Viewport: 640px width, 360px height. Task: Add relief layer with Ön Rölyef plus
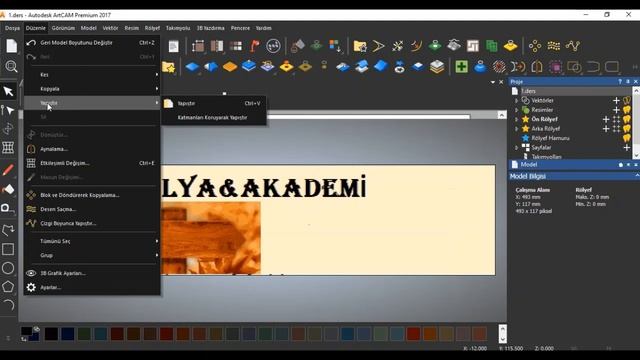click(606, 119)
